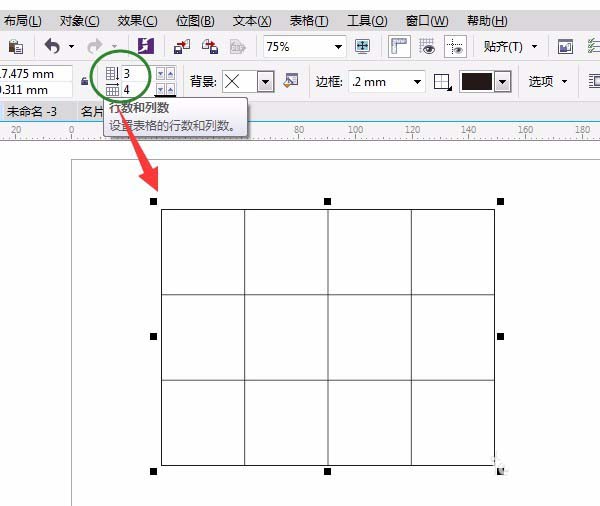Image resolution: width=600 pixels, height=506 pixels.
Task: Open the 表格(T) menu
Action: [309, 21]
